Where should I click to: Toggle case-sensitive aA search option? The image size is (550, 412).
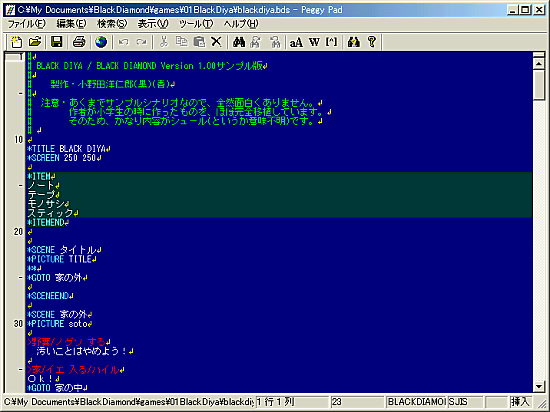click(x=296, y=42)
